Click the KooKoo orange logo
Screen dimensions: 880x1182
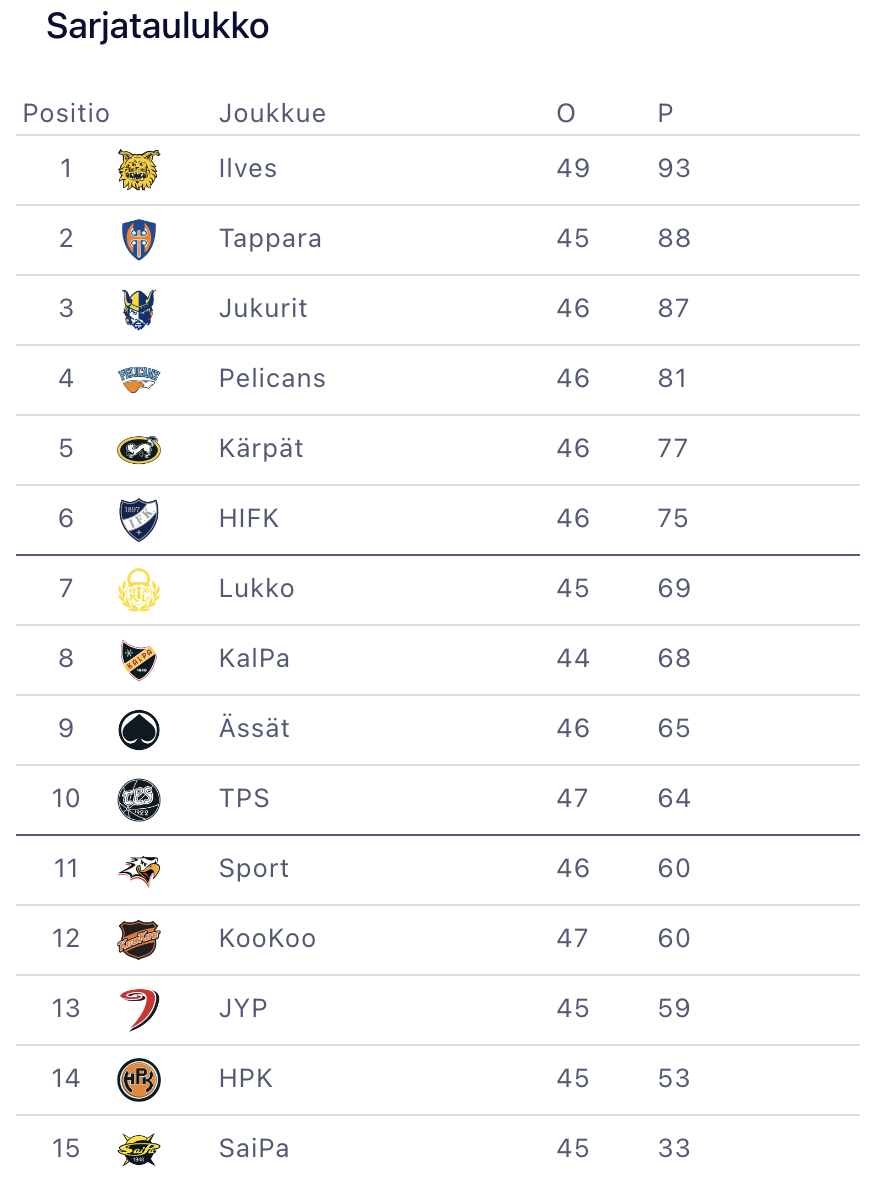[138, 939]
